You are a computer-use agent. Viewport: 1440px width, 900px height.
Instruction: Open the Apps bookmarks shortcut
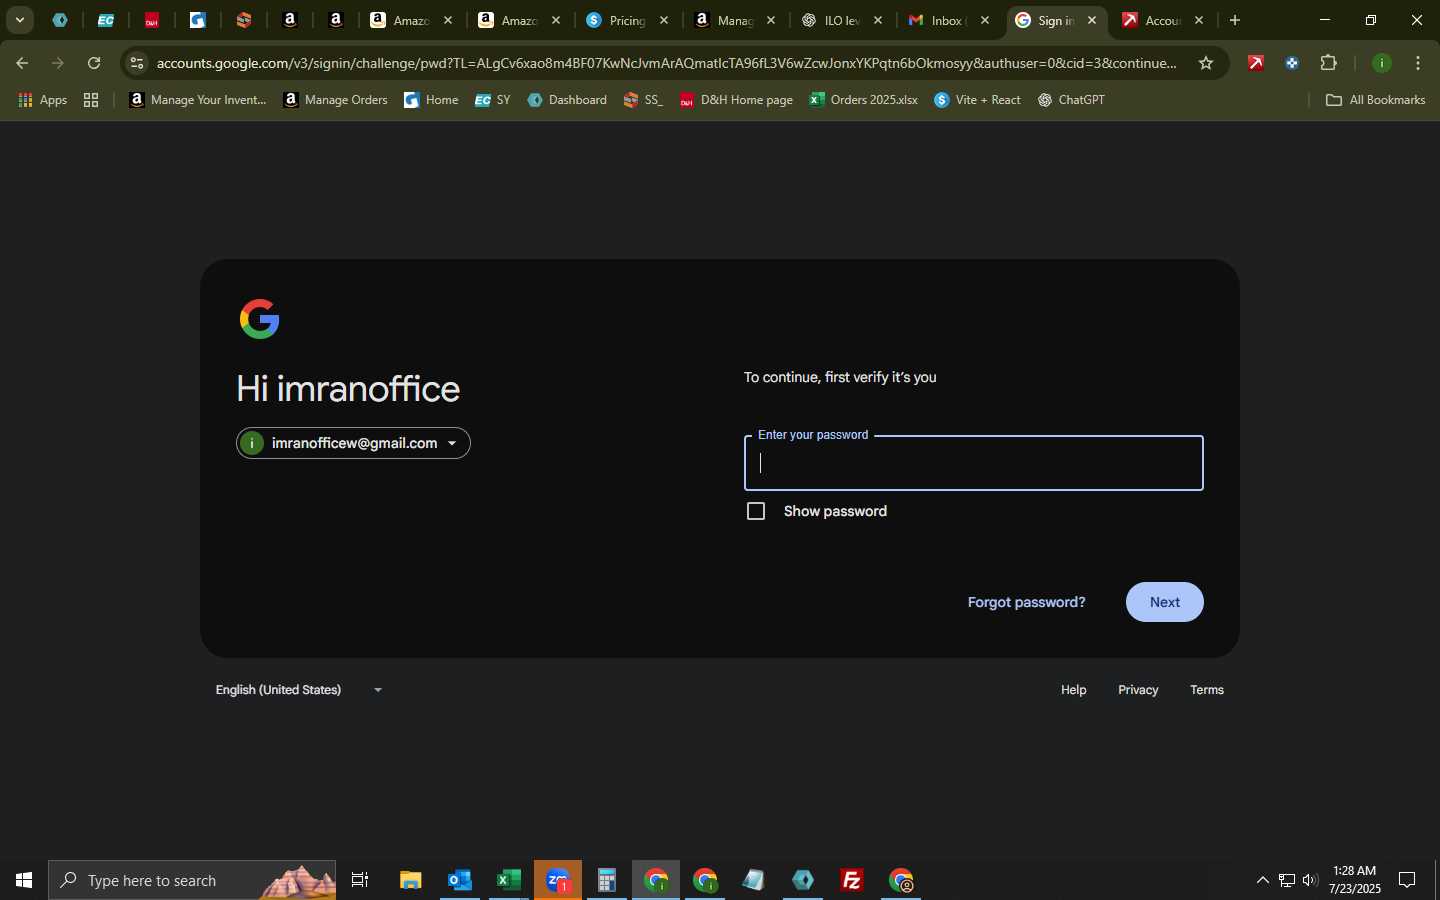(43, 100)
